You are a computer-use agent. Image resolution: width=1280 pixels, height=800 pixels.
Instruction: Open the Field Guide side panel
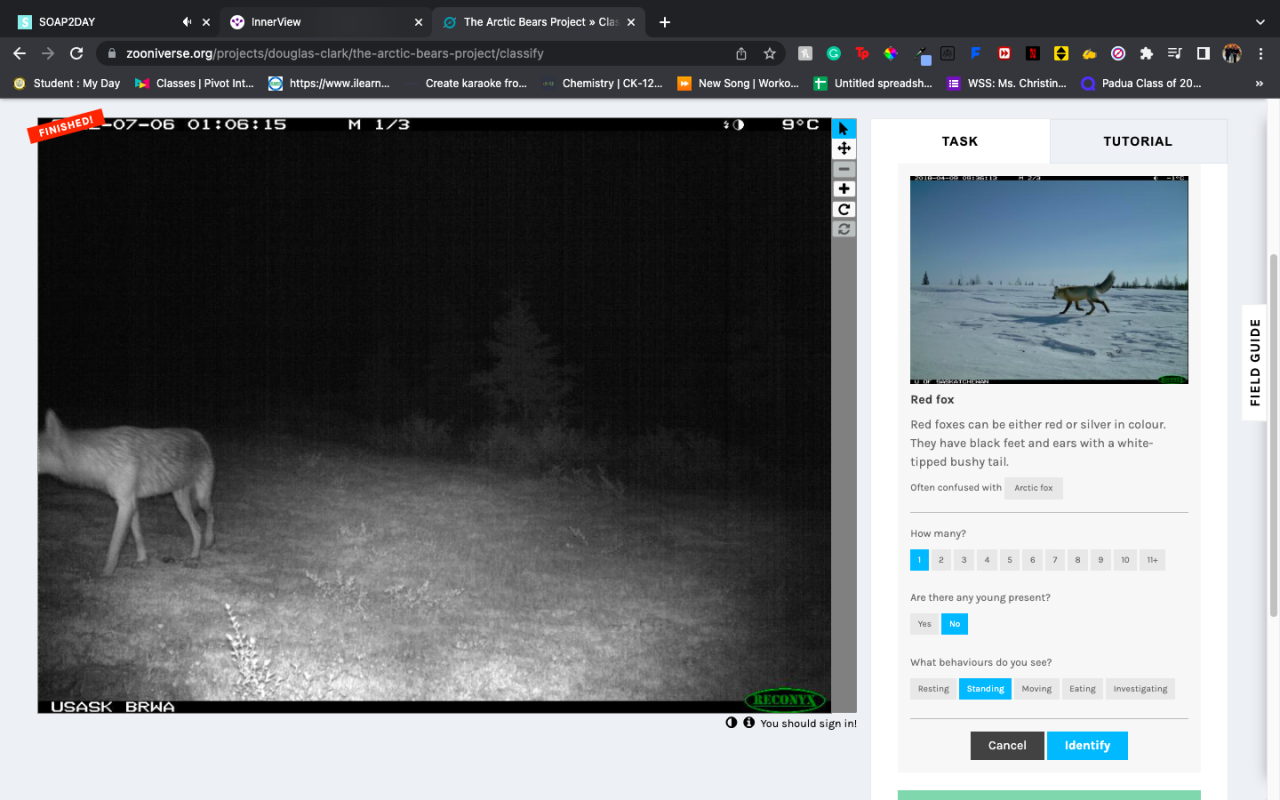tap(1255, 362)
